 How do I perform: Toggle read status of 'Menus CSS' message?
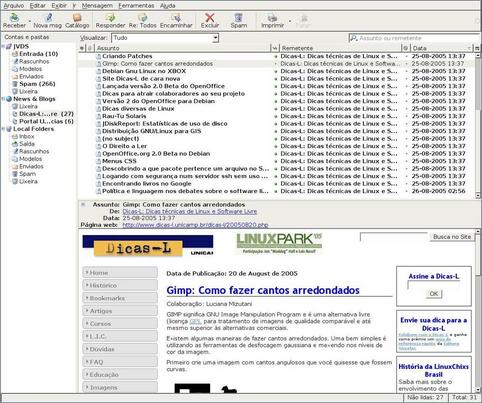click(x=276, y=162)
